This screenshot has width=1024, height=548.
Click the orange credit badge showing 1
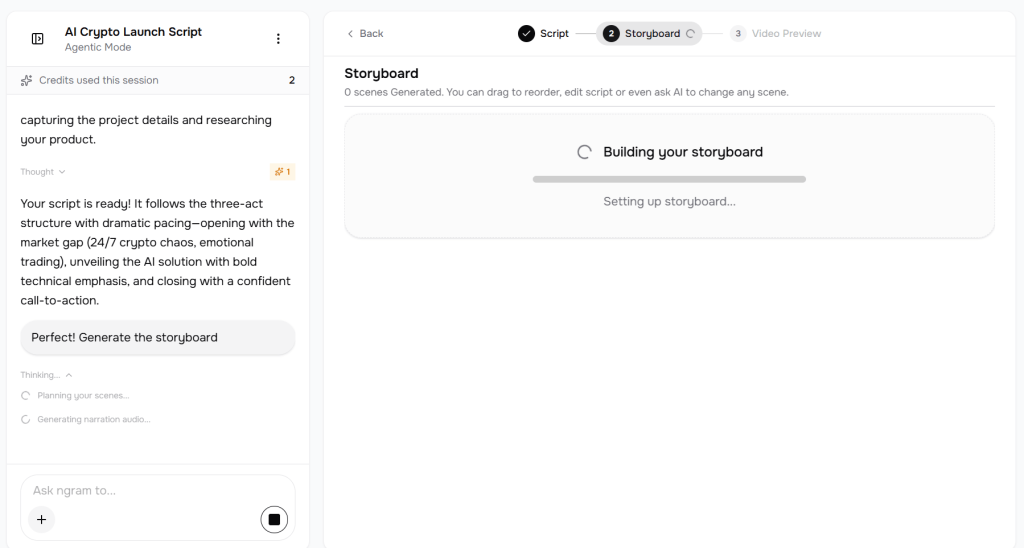pos(282,172)
